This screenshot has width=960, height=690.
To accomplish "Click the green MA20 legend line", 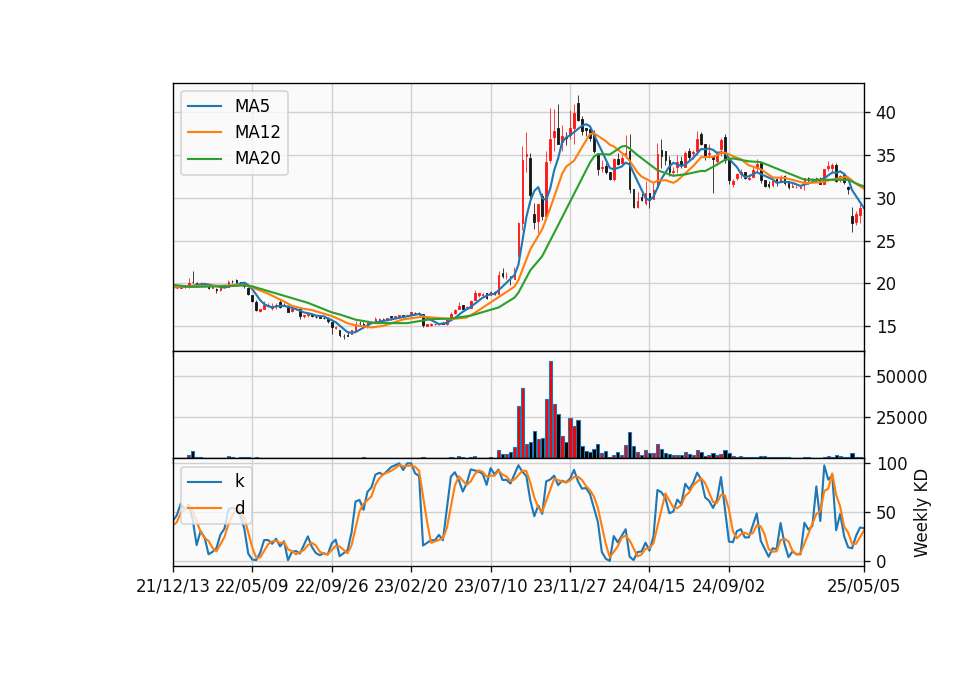I will click(x=204, y=158).
